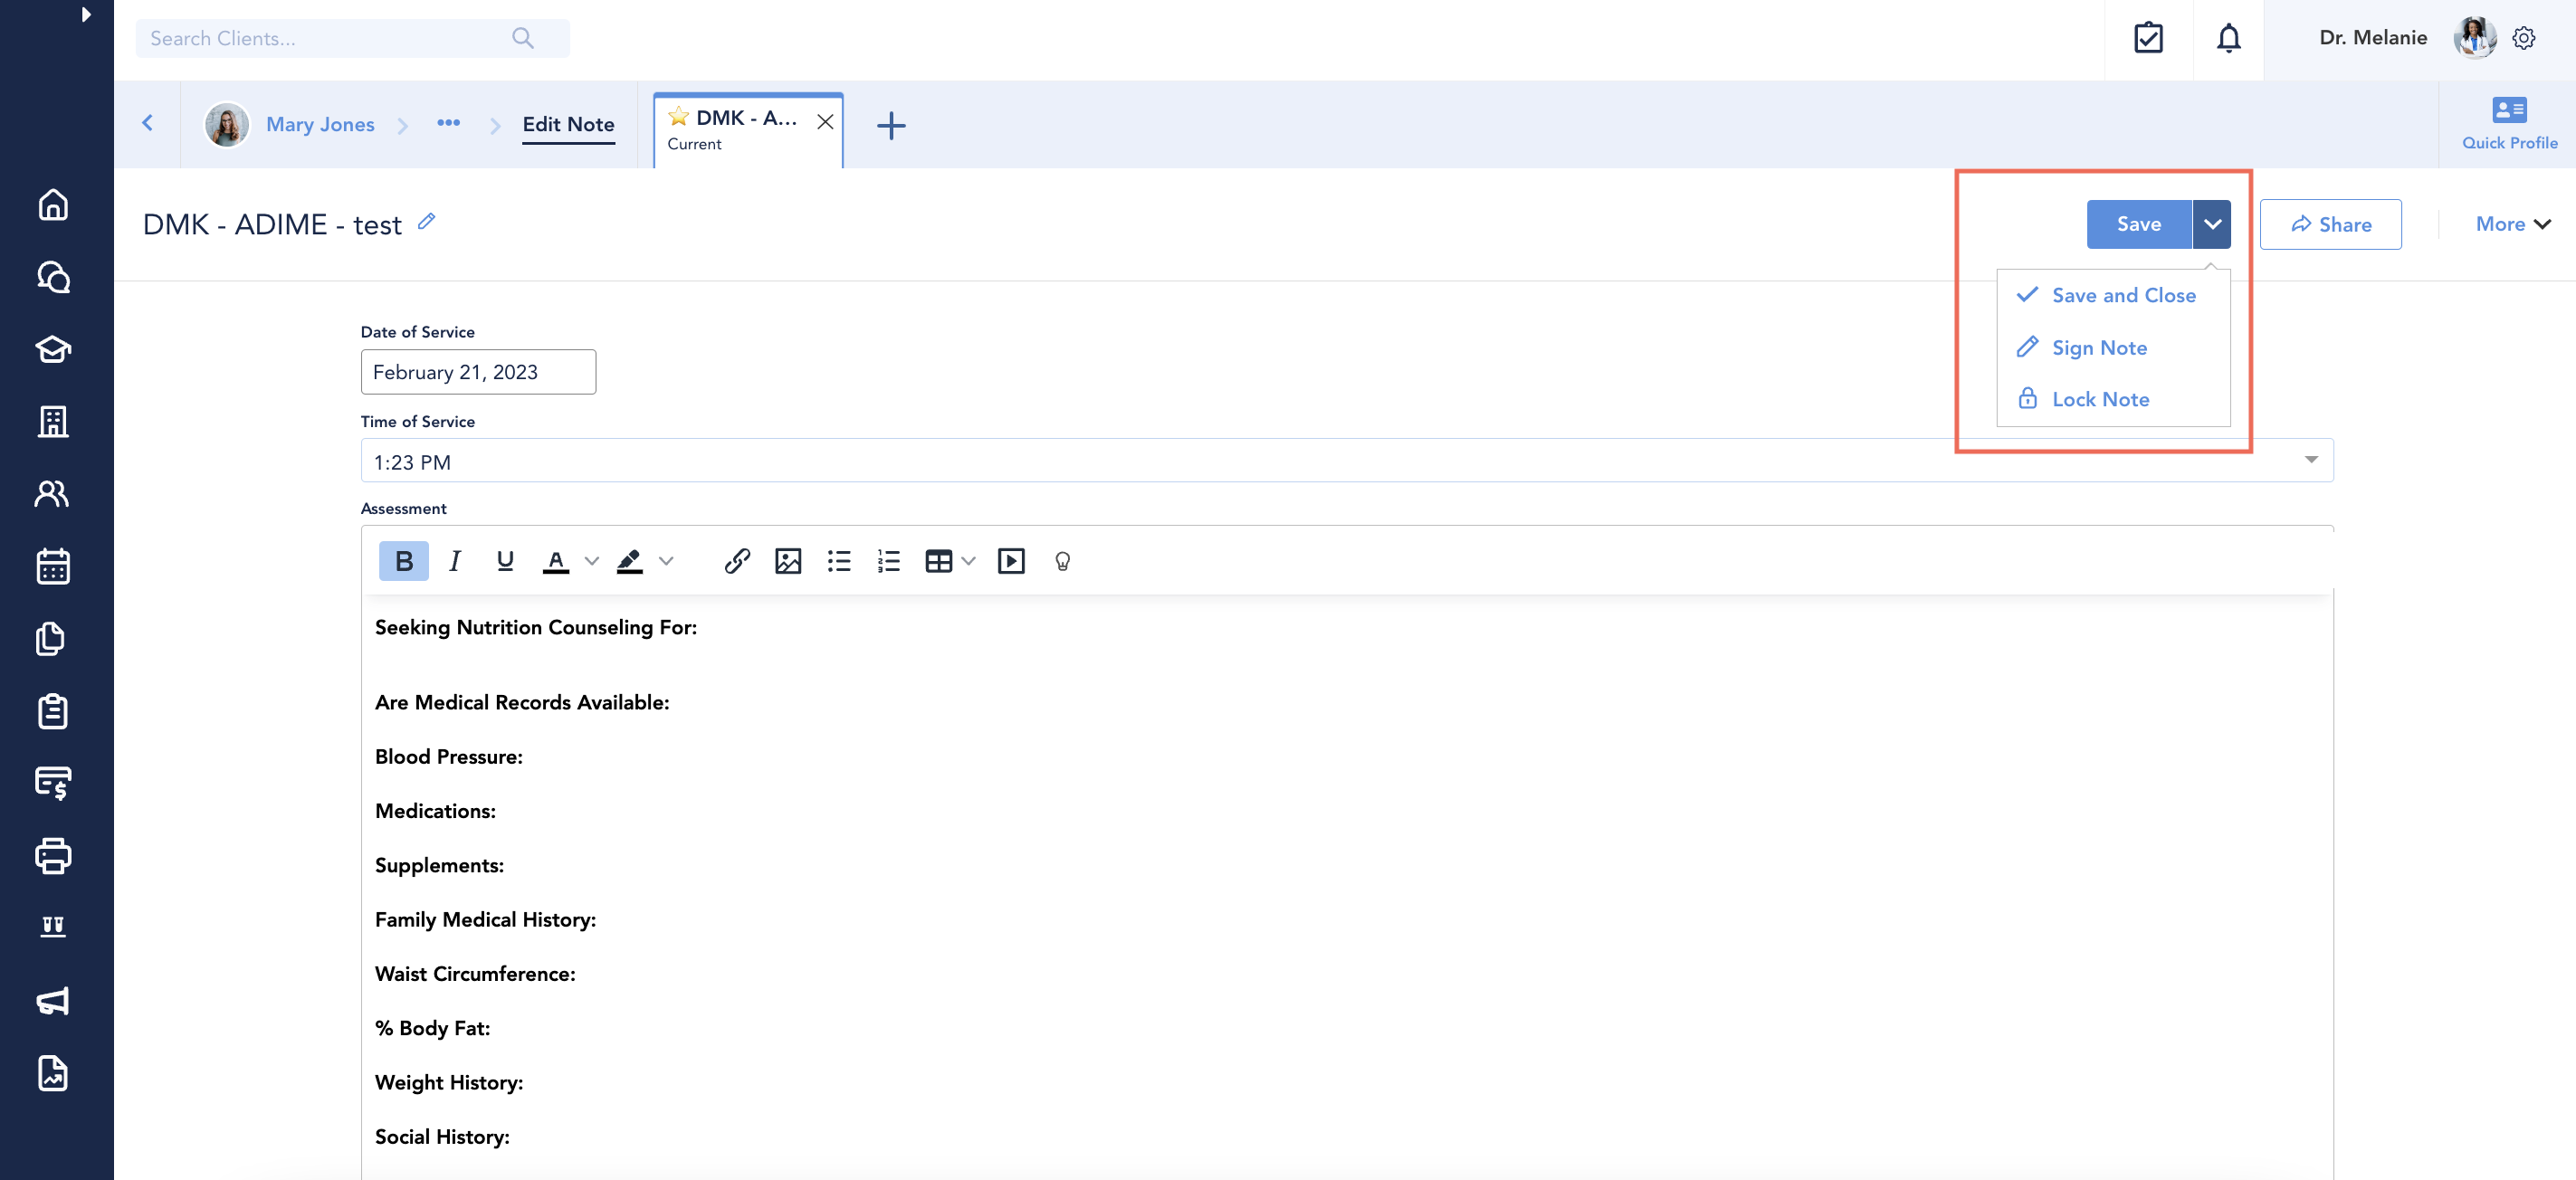Insert a hyperlink in the Assessment editor
The width and height of the screenshot is (2576, 1180).
click(x=737, y=561)
